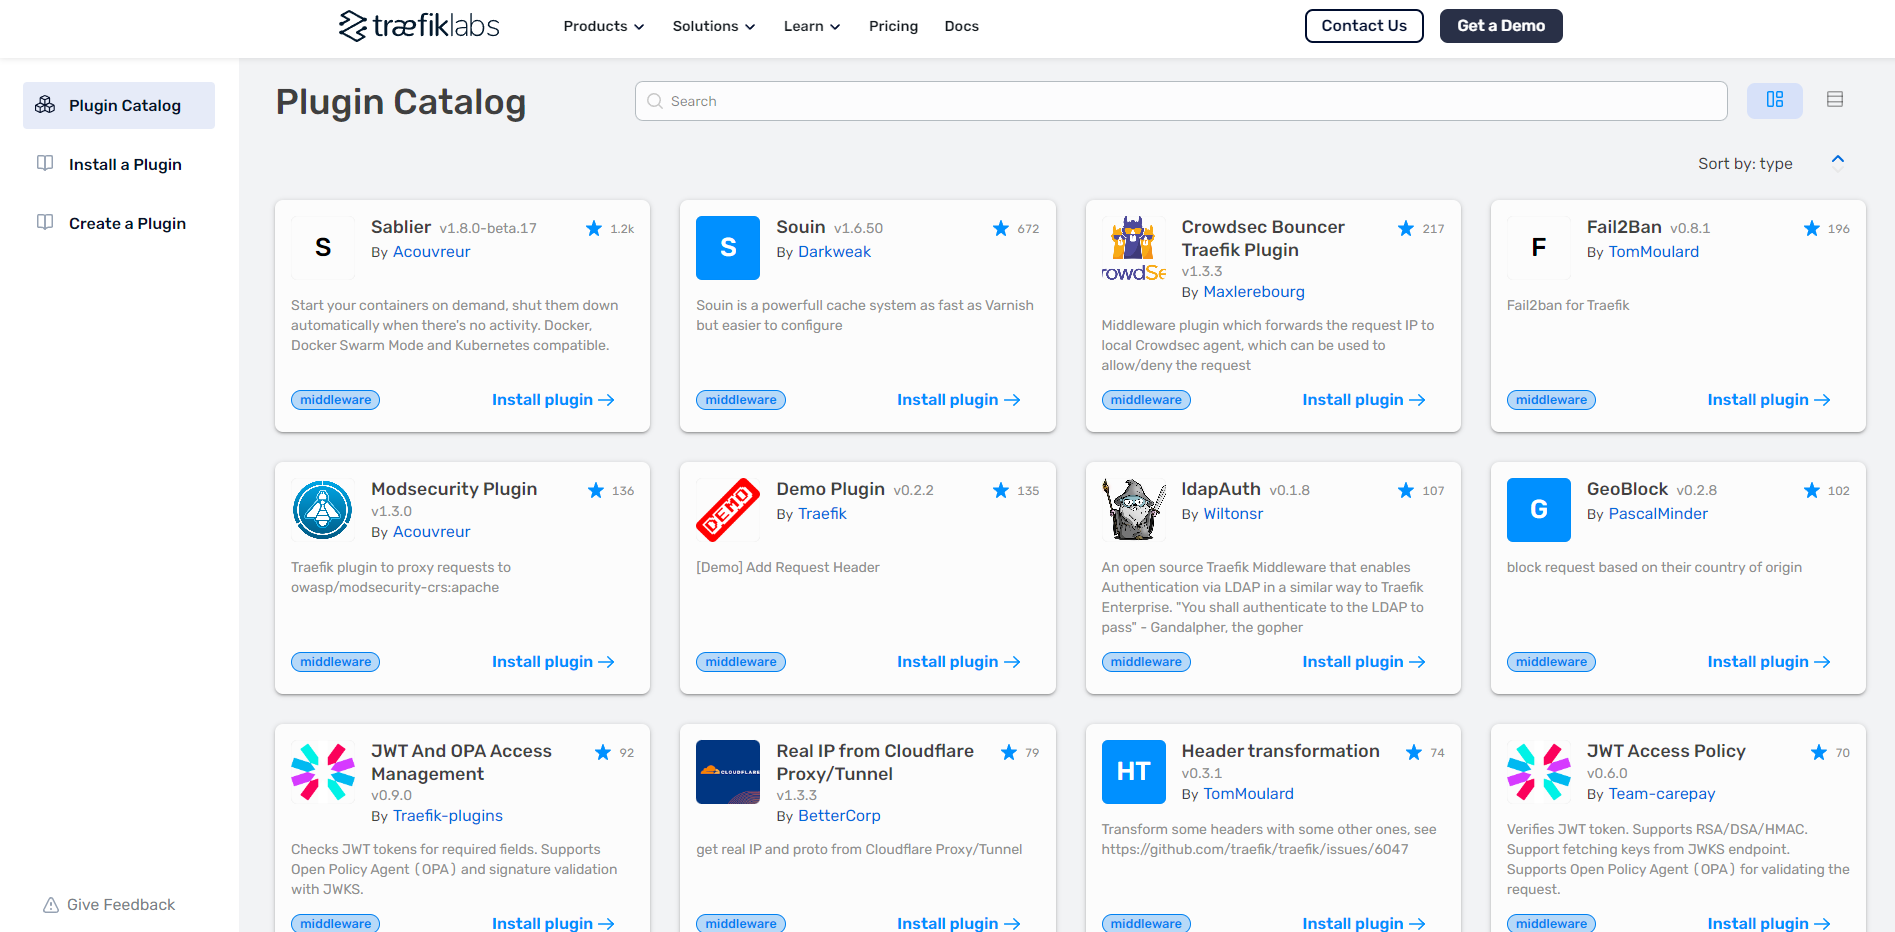Expand the Products menu

pos(604,26)
